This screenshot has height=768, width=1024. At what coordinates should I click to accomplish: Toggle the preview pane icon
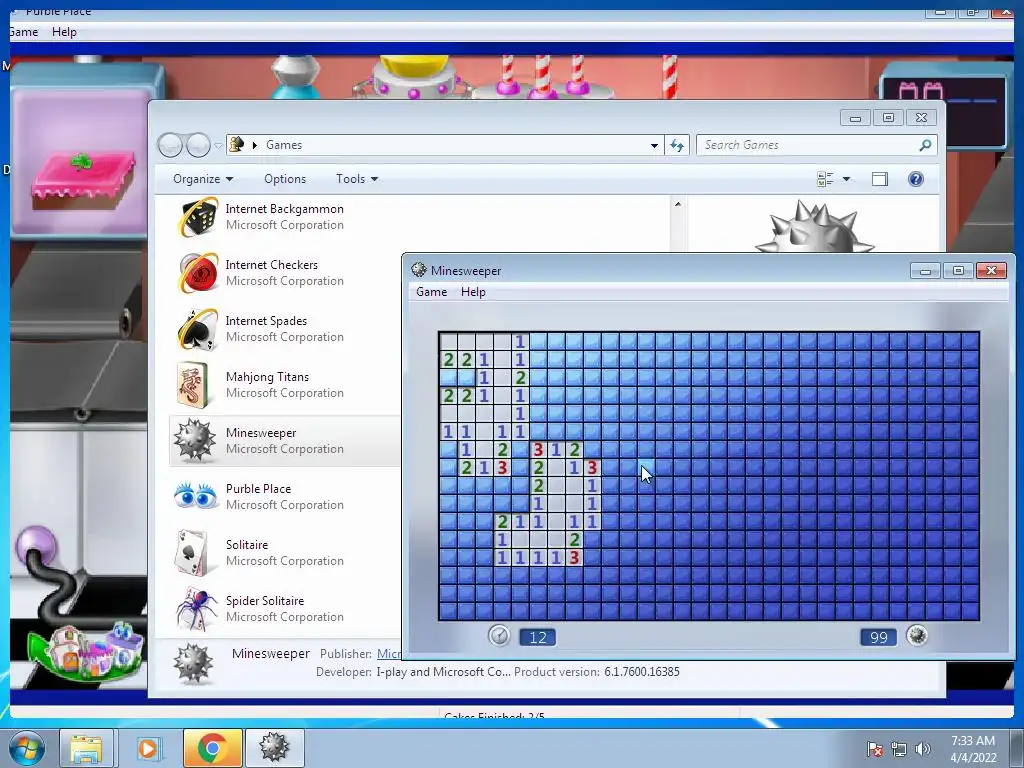point(880,179)
